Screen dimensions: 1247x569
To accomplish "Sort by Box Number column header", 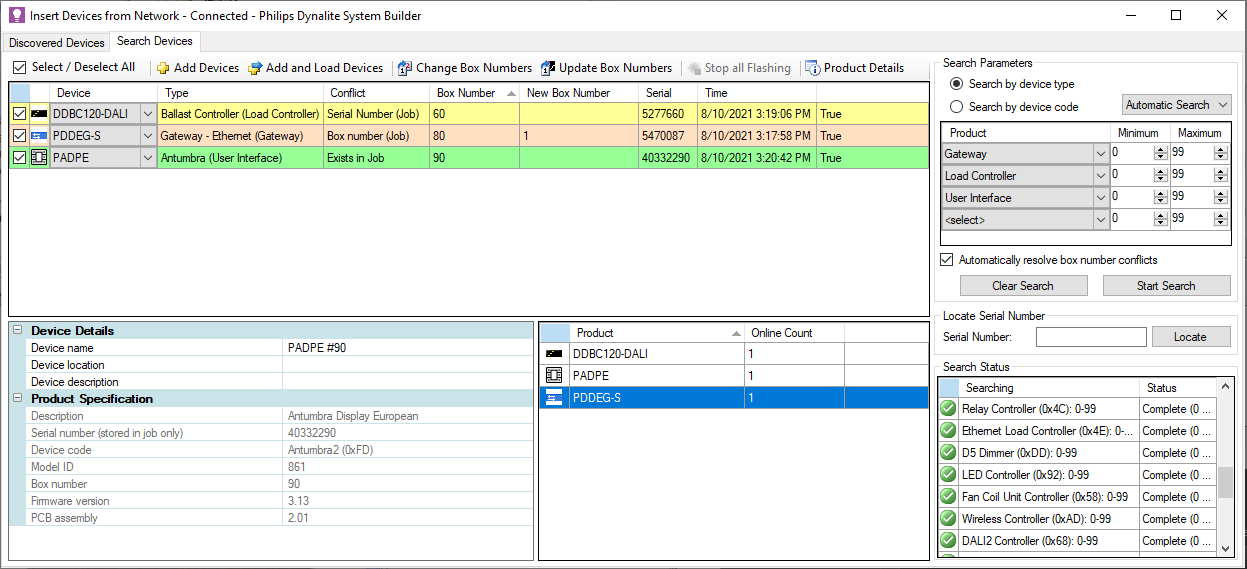I will 474,93.
